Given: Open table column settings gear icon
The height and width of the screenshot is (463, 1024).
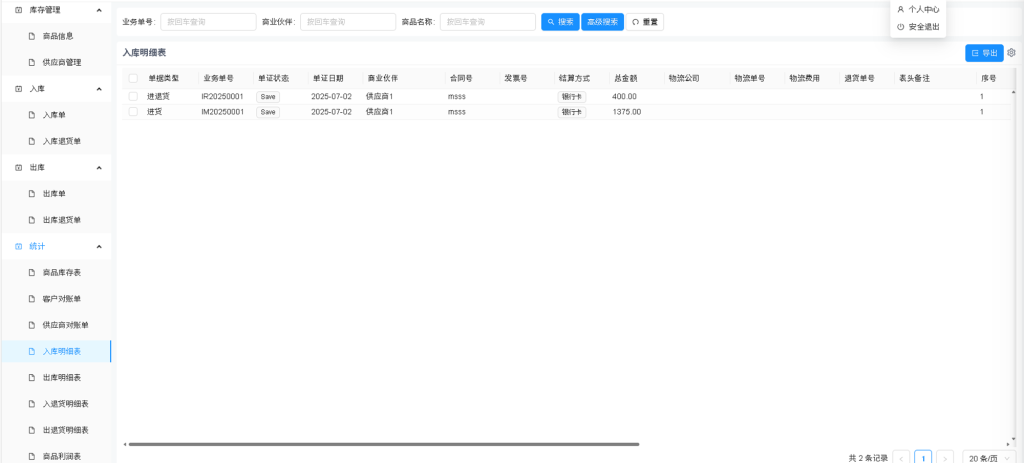Looking at the screenshot, I should [1011, 53].
